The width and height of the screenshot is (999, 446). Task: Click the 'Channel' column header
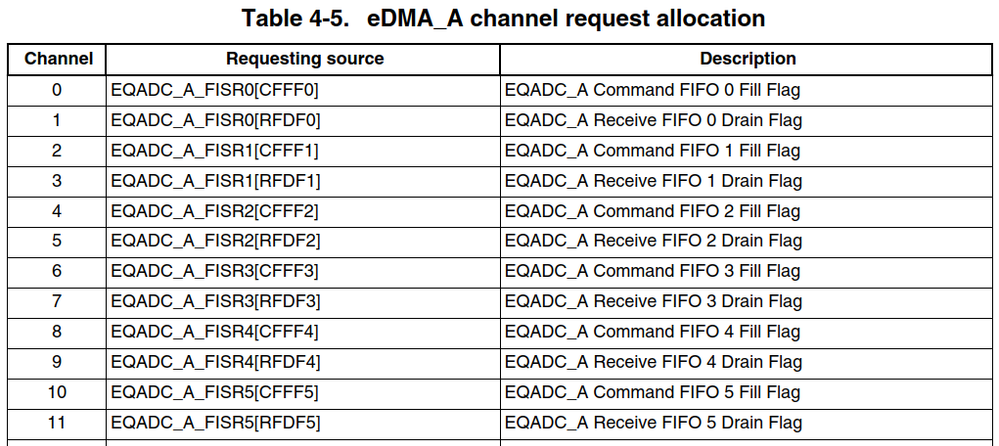pyautogui.click(x=58, y=60)
